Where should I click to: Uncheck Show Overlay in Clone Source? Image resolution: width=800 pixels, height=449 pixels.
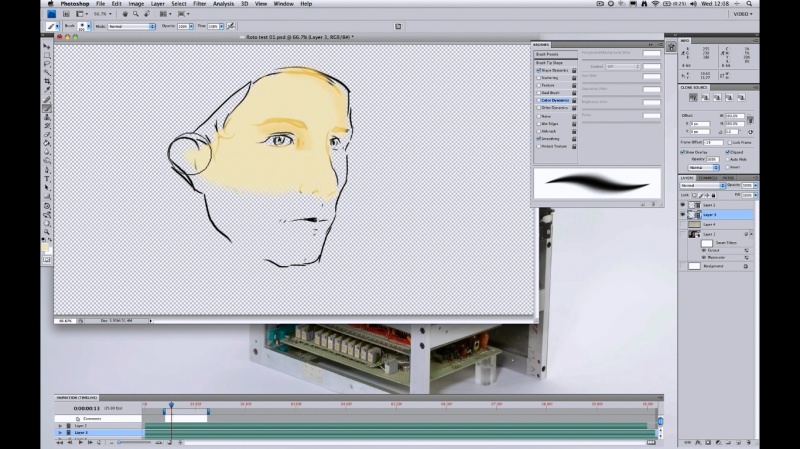point(685,152)
